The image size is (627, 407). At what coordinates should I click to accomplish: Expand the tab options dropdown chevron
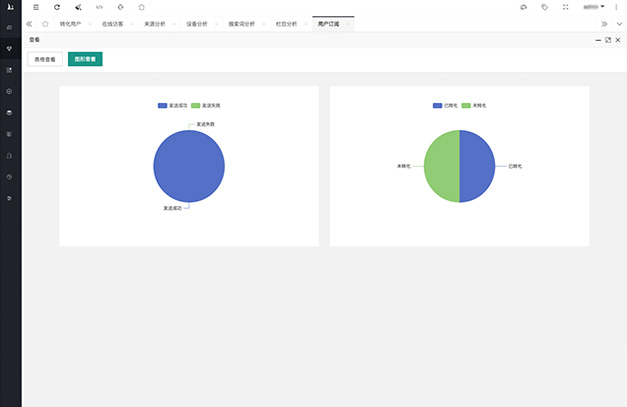point(618,23)
